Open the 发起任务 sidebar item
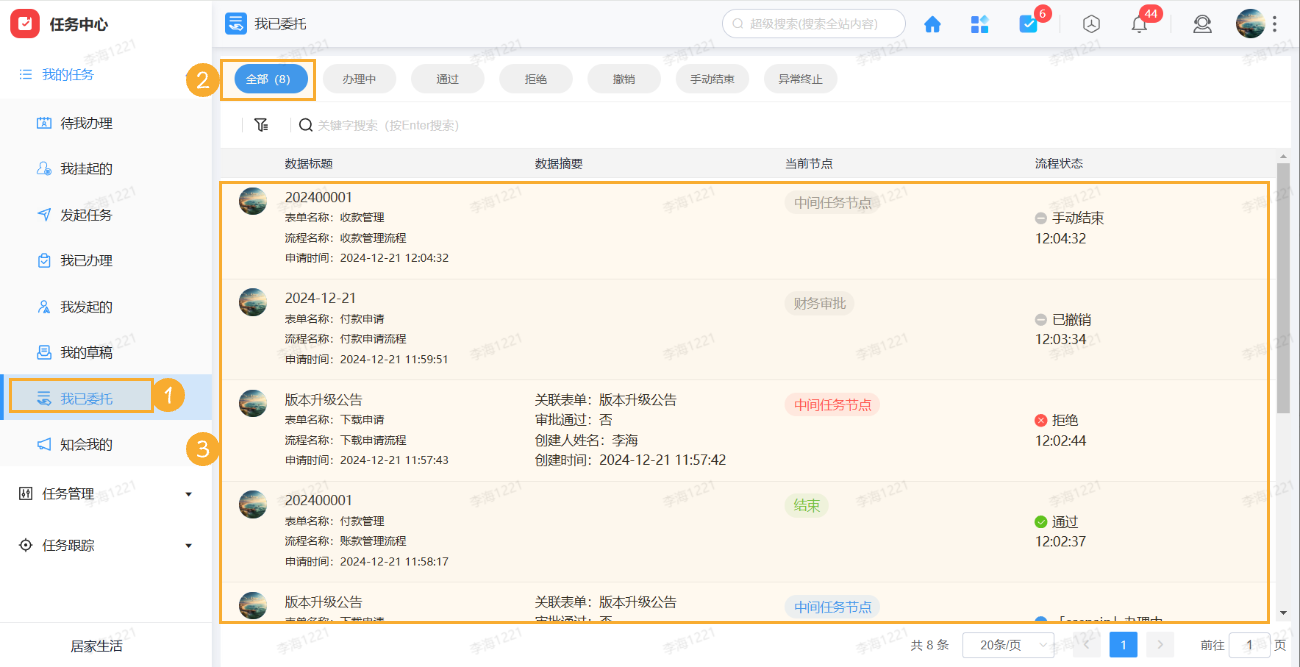 tap(86, 213)
